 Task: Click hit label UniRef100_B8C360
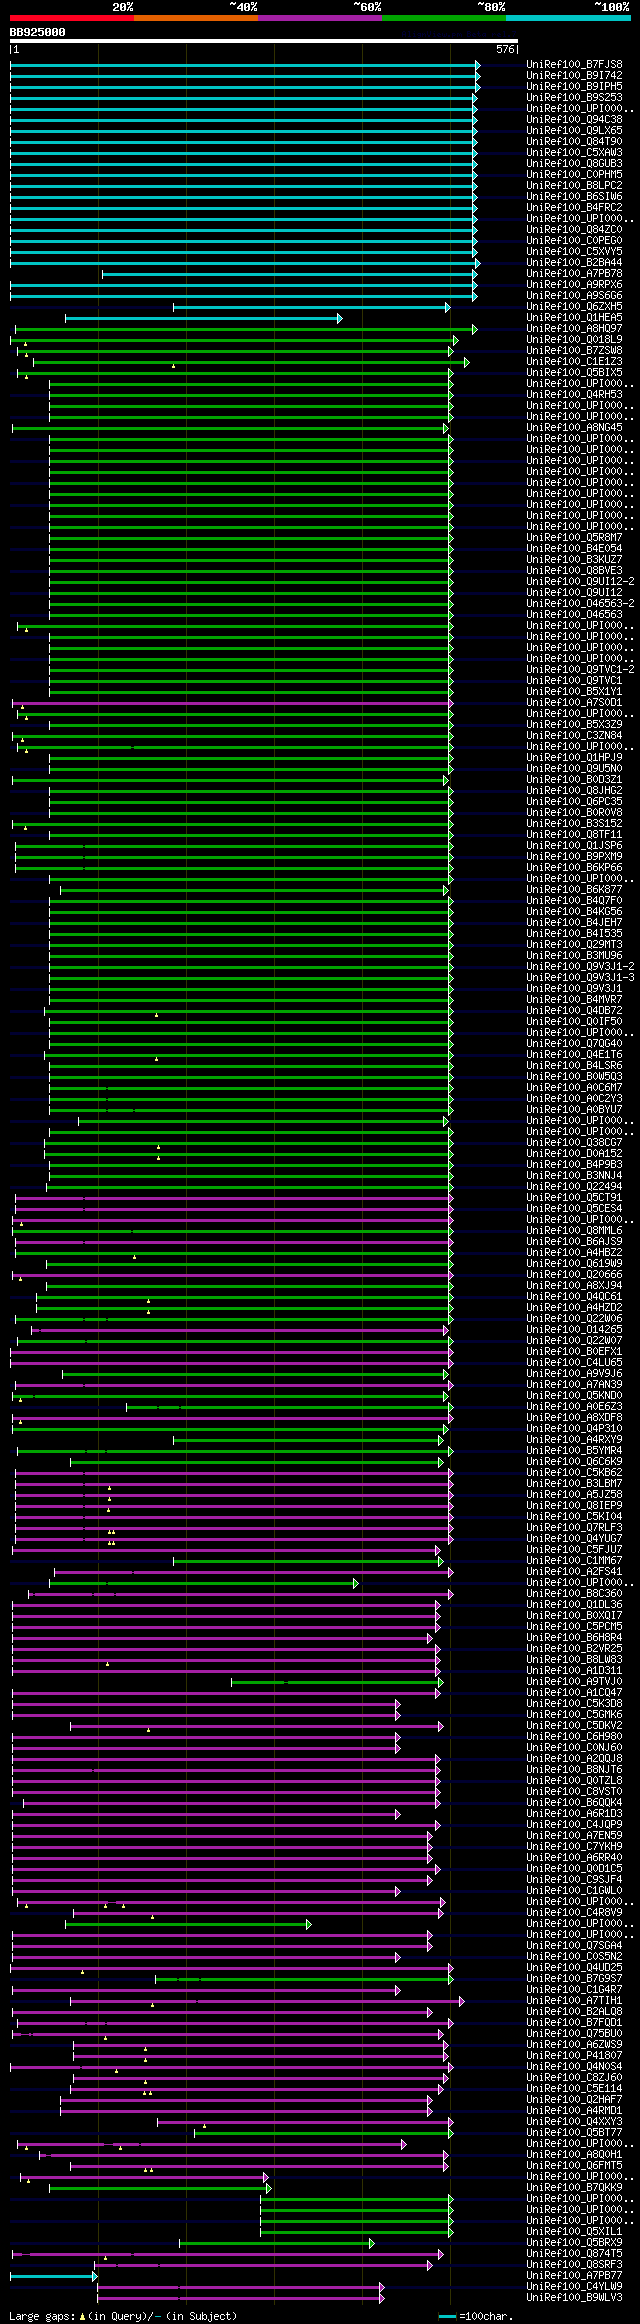coord(574,1594)
